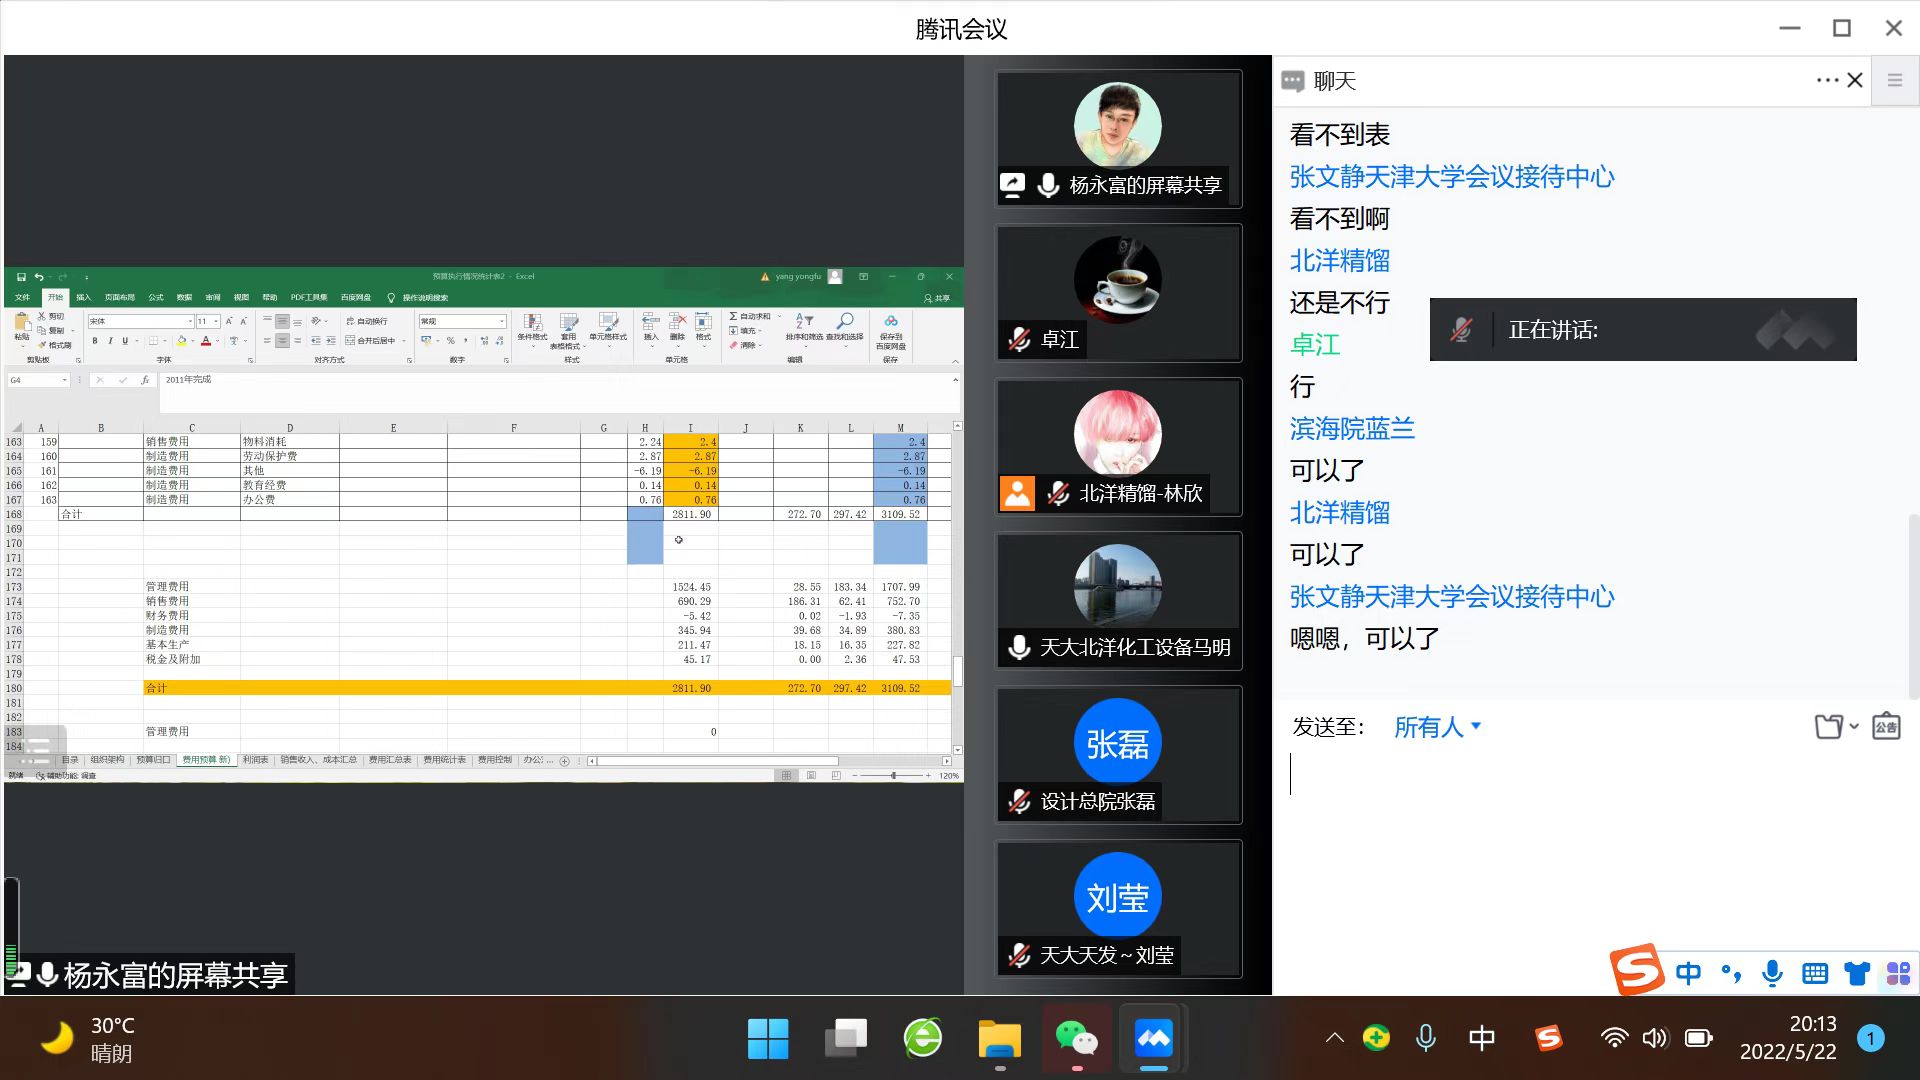1920x1080 pixels.
Task: Open the 百度网盘 ribbon tab in Excel
Action: pos(355,297)
